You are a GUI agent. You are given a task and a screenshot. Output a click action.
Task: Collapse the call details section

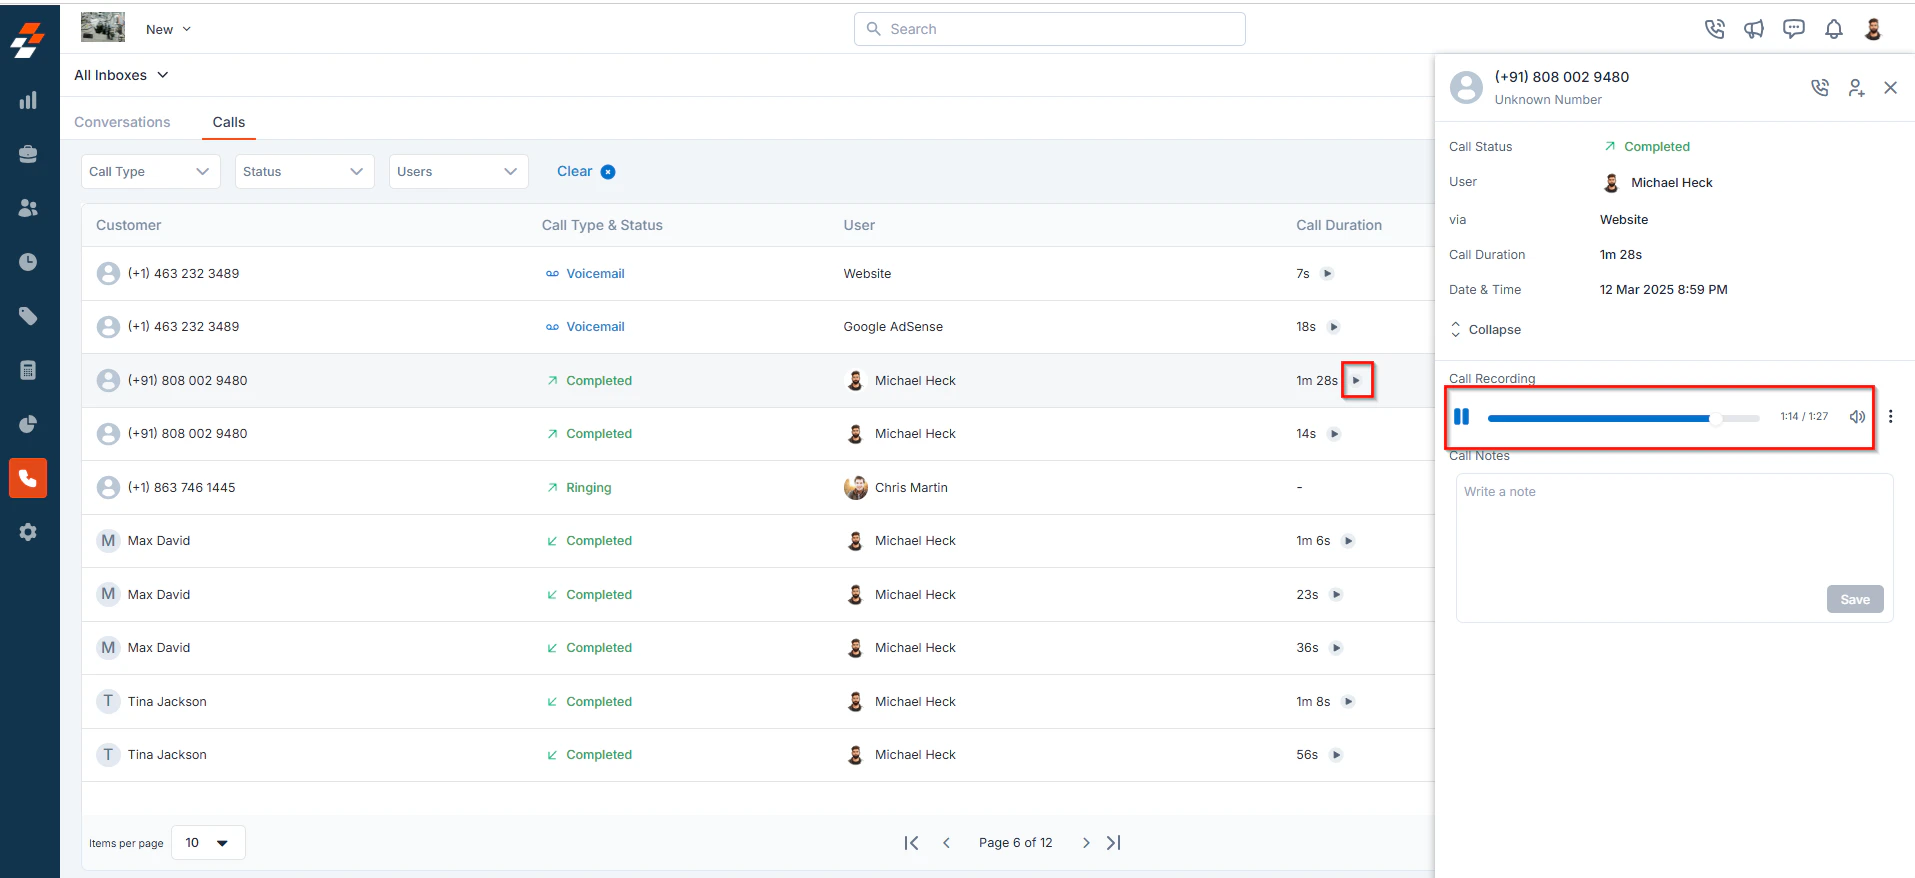coord(1485,330)
